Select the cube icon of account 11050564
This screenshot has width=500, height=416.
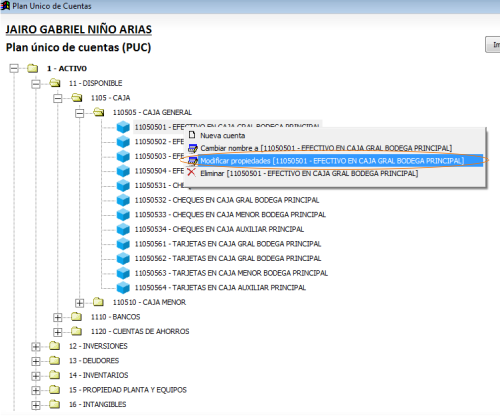pyautogui.click(x=123, y=288)
